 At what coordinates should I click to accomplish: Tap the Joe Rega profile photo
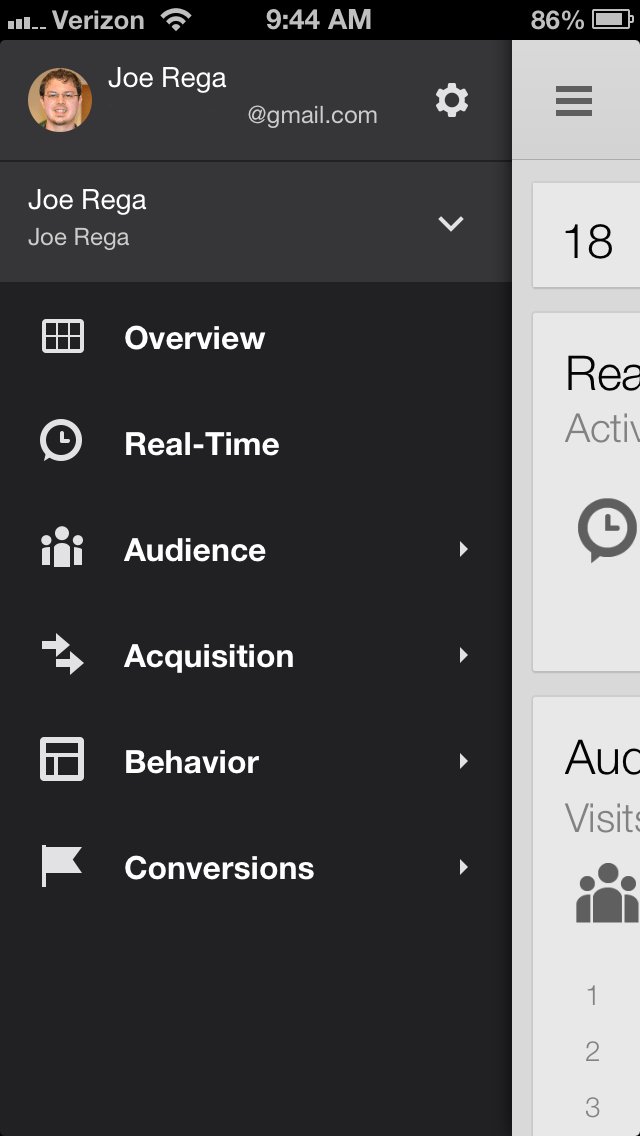tap(60, 100)
